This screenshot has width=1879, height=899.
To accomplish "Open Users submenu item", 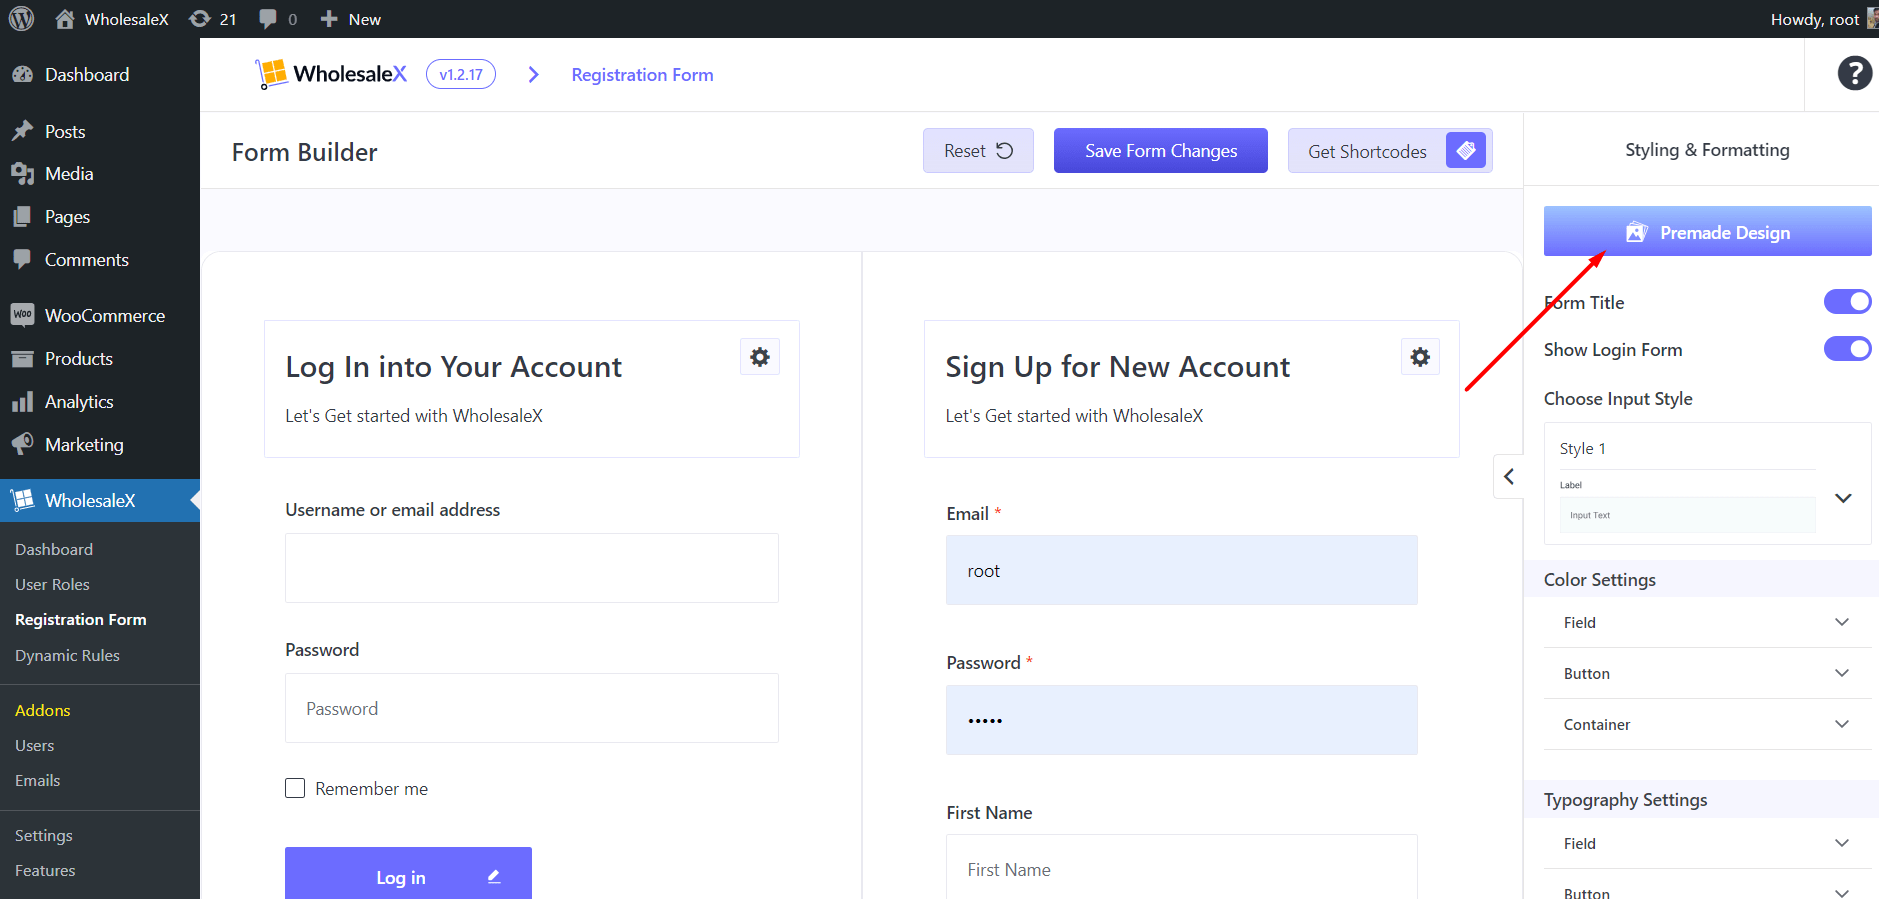I will click(34, 745).
